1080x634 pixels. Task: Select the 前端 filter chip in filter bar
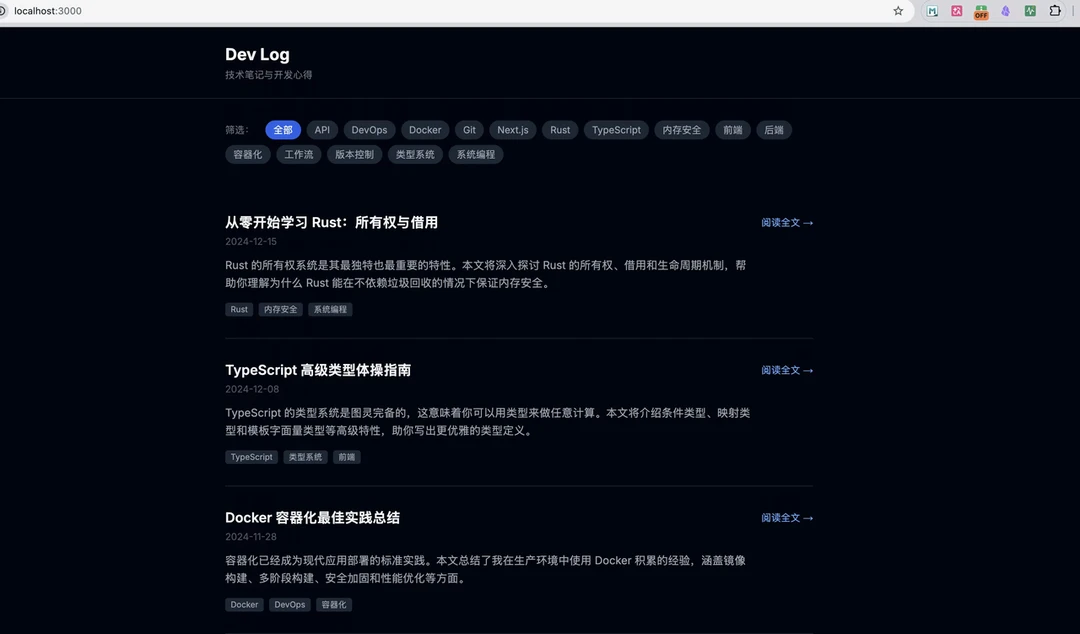tap(733, 130)
